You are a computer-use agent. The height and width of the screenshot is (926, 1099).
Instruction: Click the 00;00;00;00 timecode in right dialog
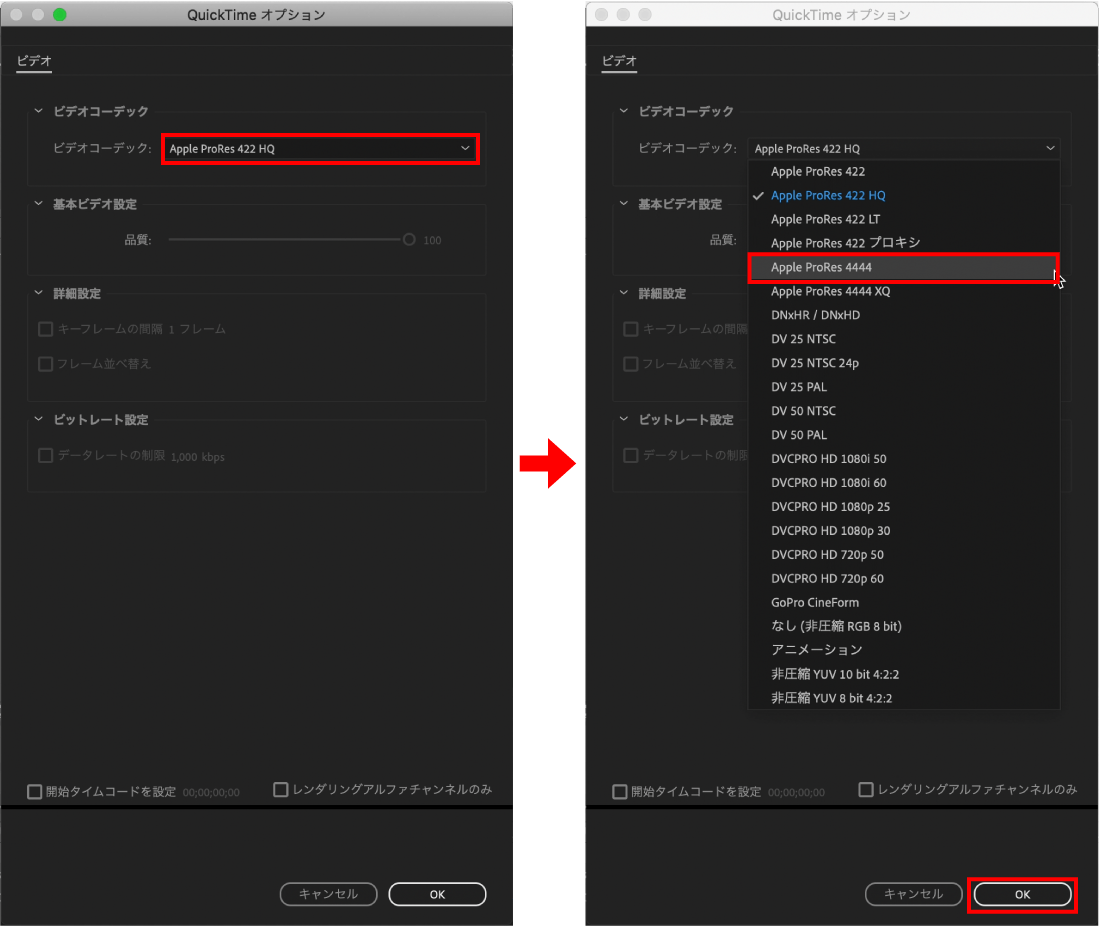pyautogui.click(x=796, y=792)
